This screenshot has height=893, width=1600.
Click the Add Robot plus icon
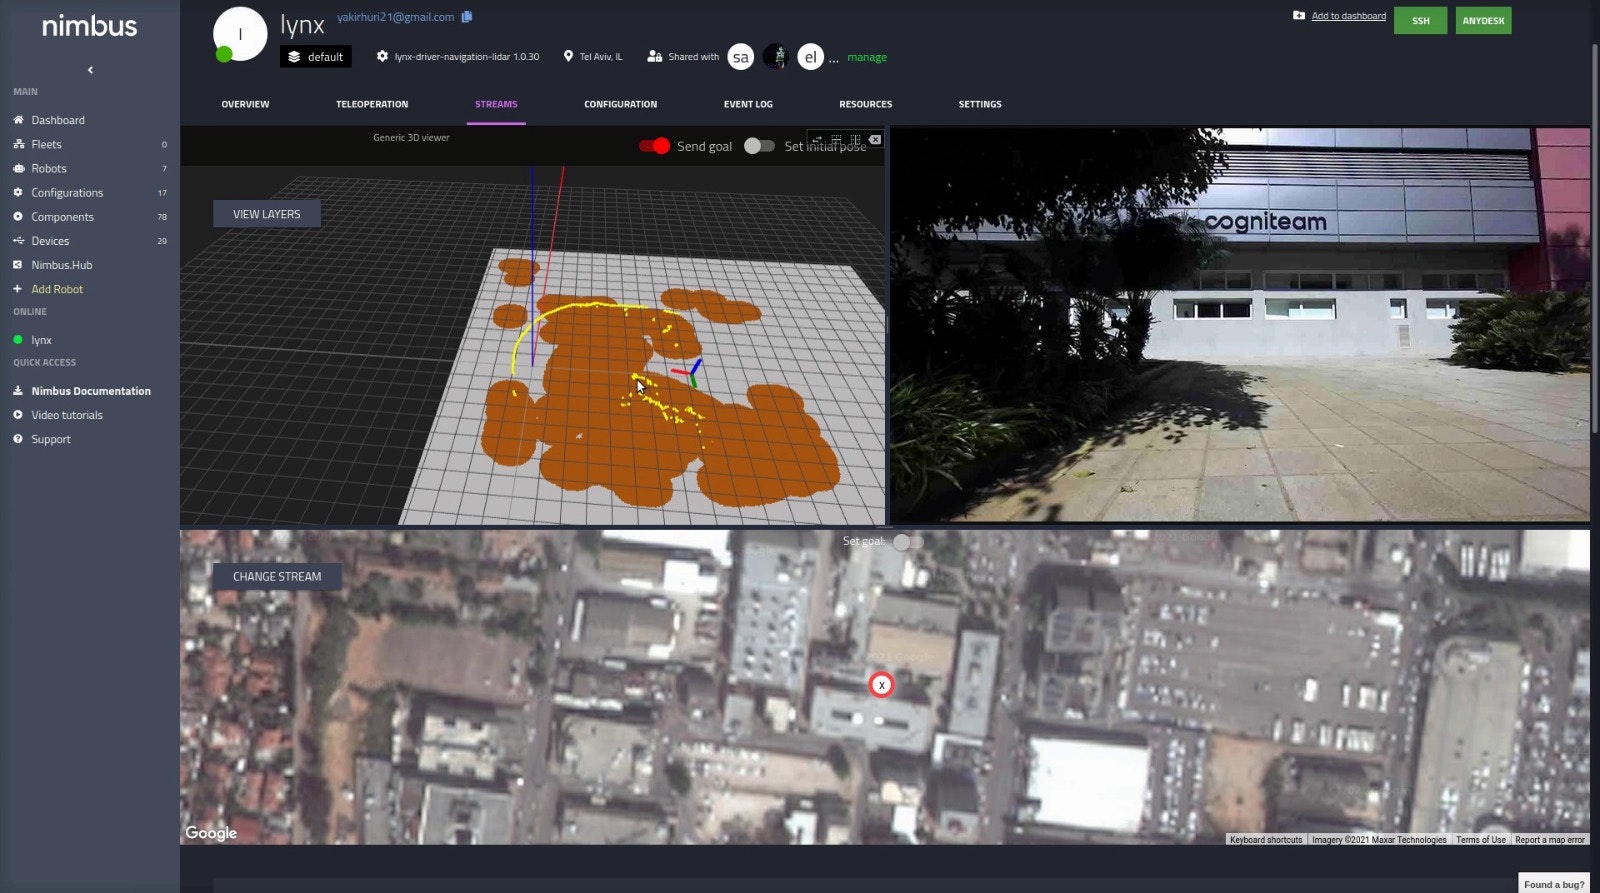[18, 289]
